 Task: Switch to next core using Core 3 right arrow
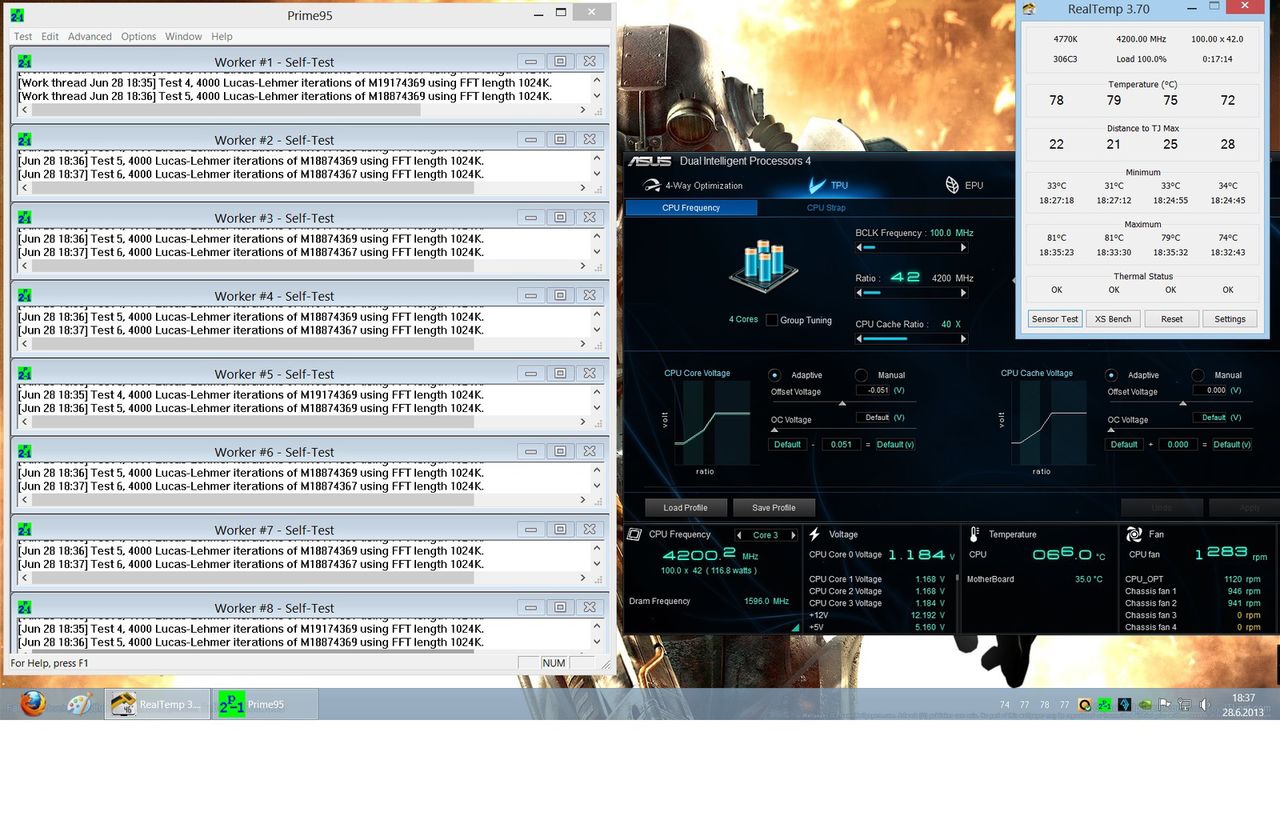(x=793, y=535)
